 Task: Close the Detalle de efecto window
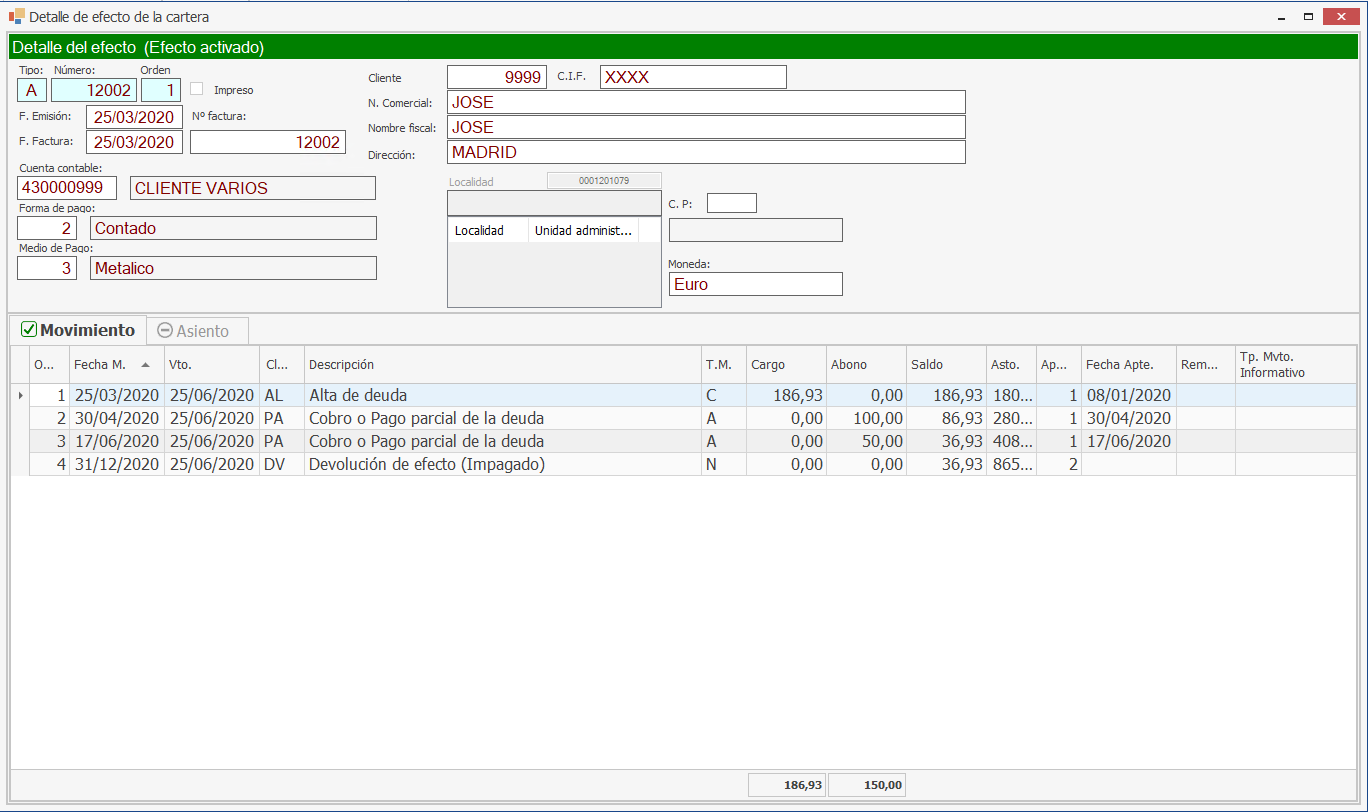(1340, 17)
